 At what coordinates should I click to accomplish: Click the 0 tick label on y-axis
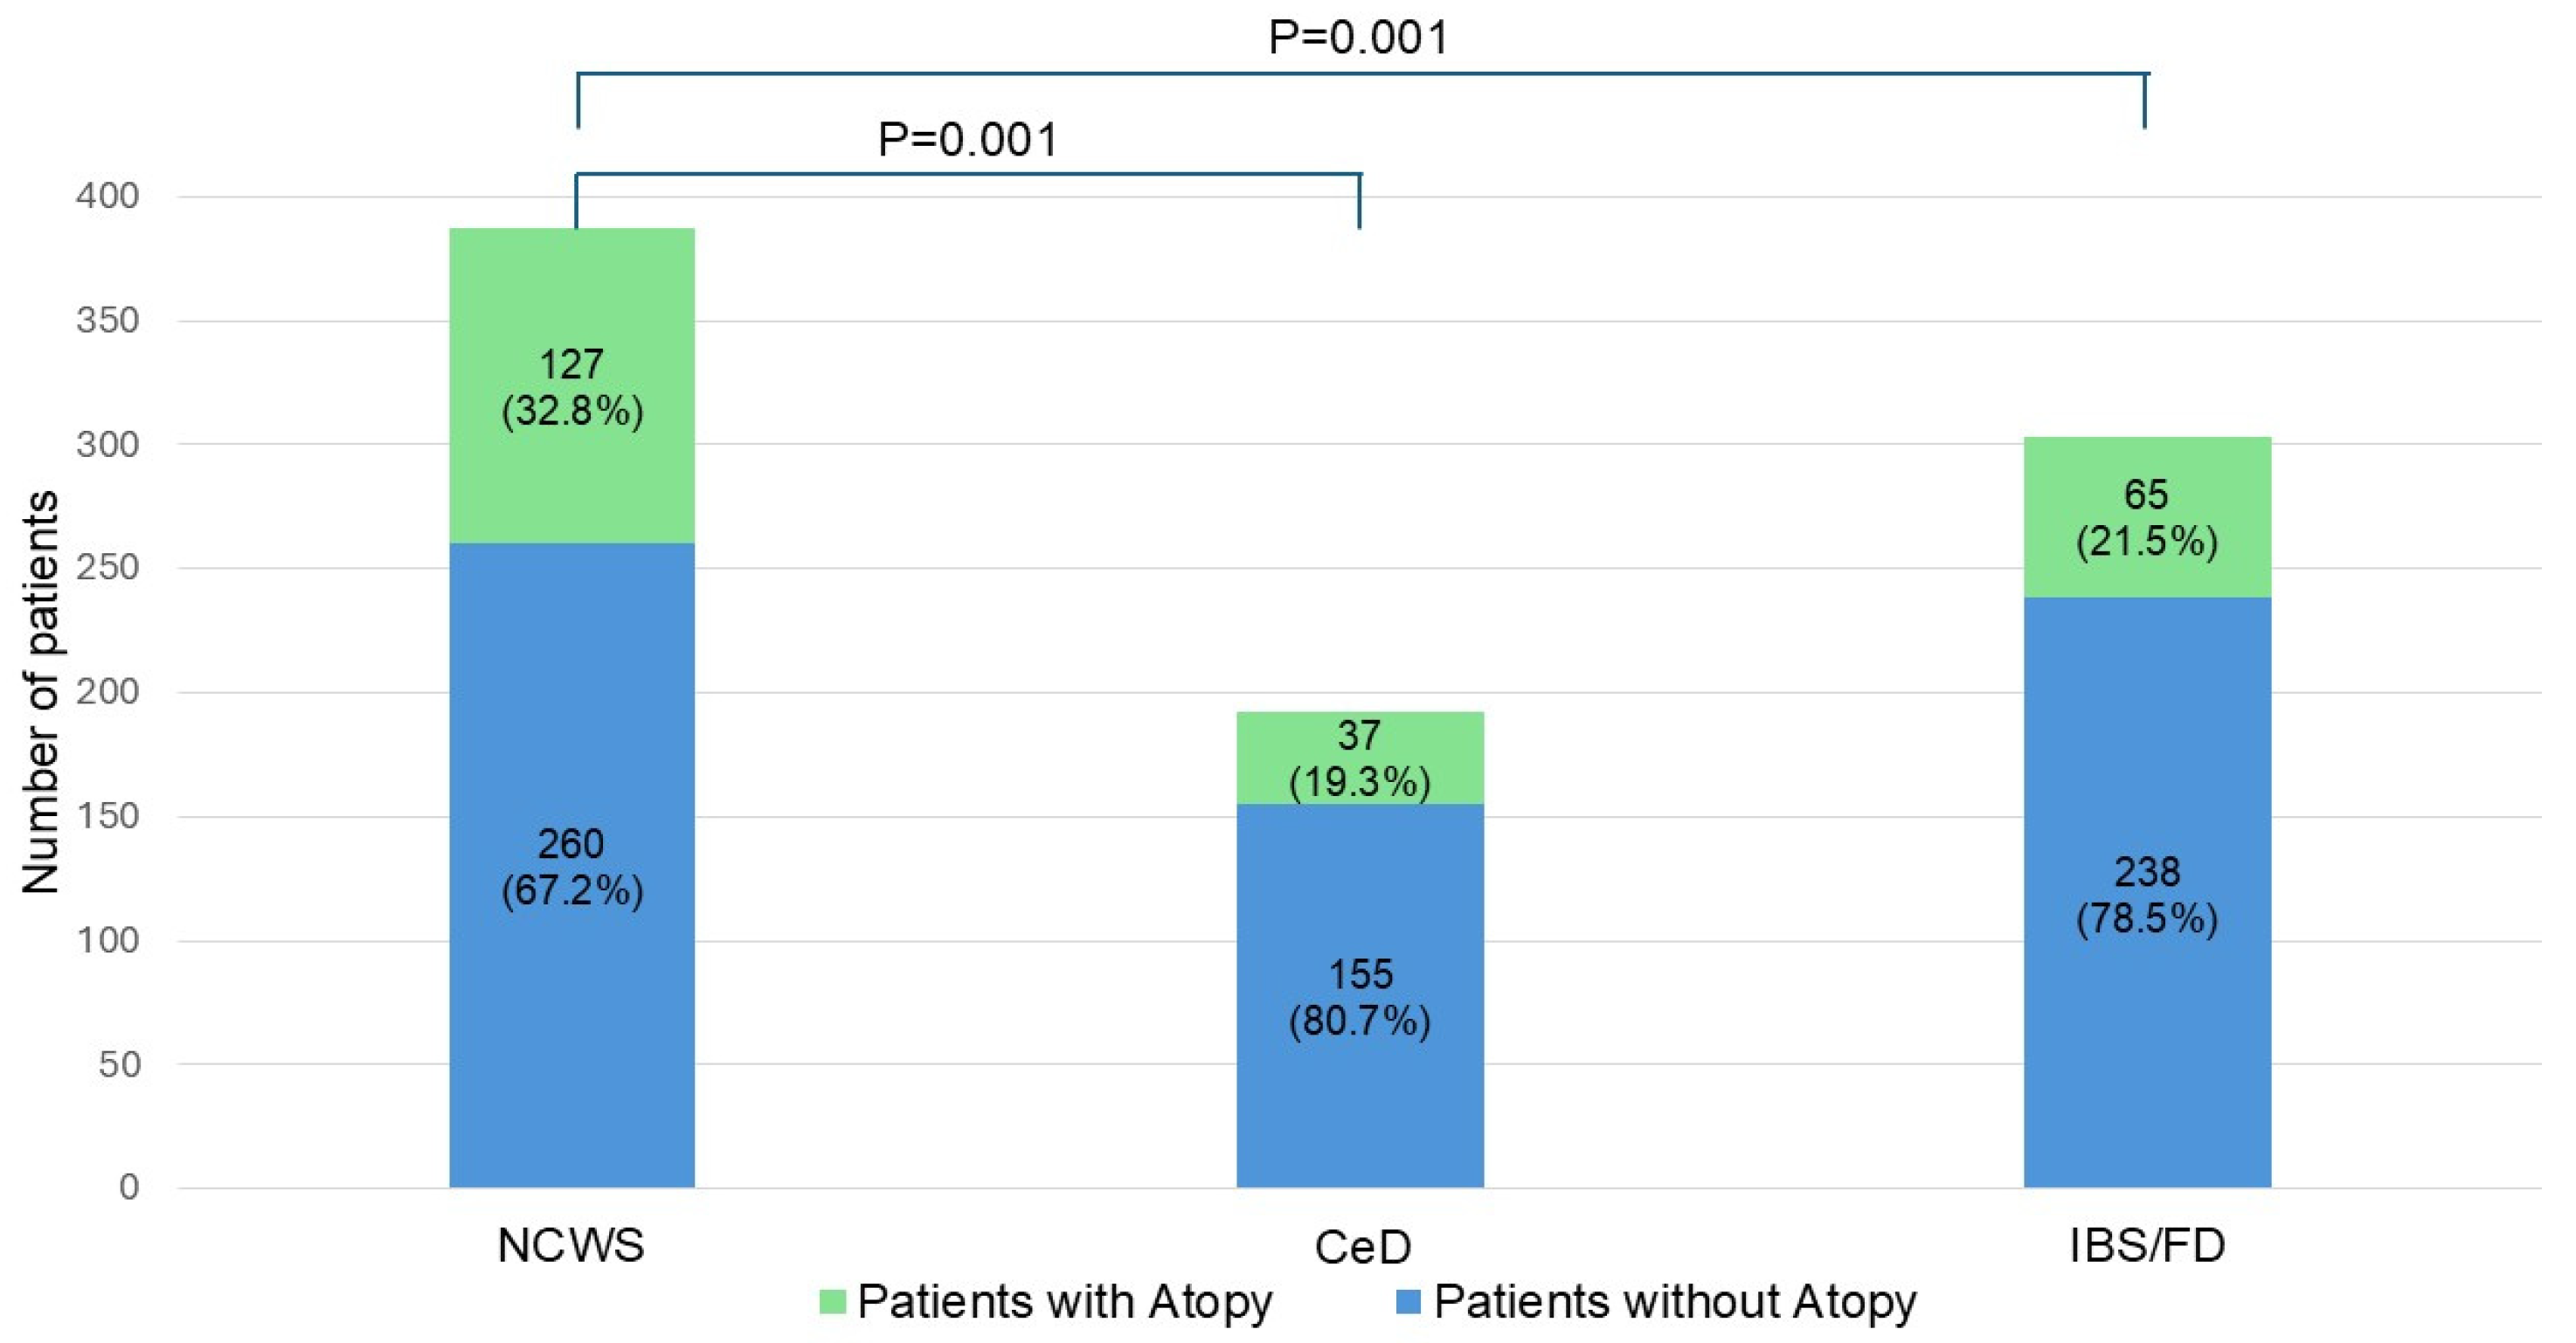129,1187
